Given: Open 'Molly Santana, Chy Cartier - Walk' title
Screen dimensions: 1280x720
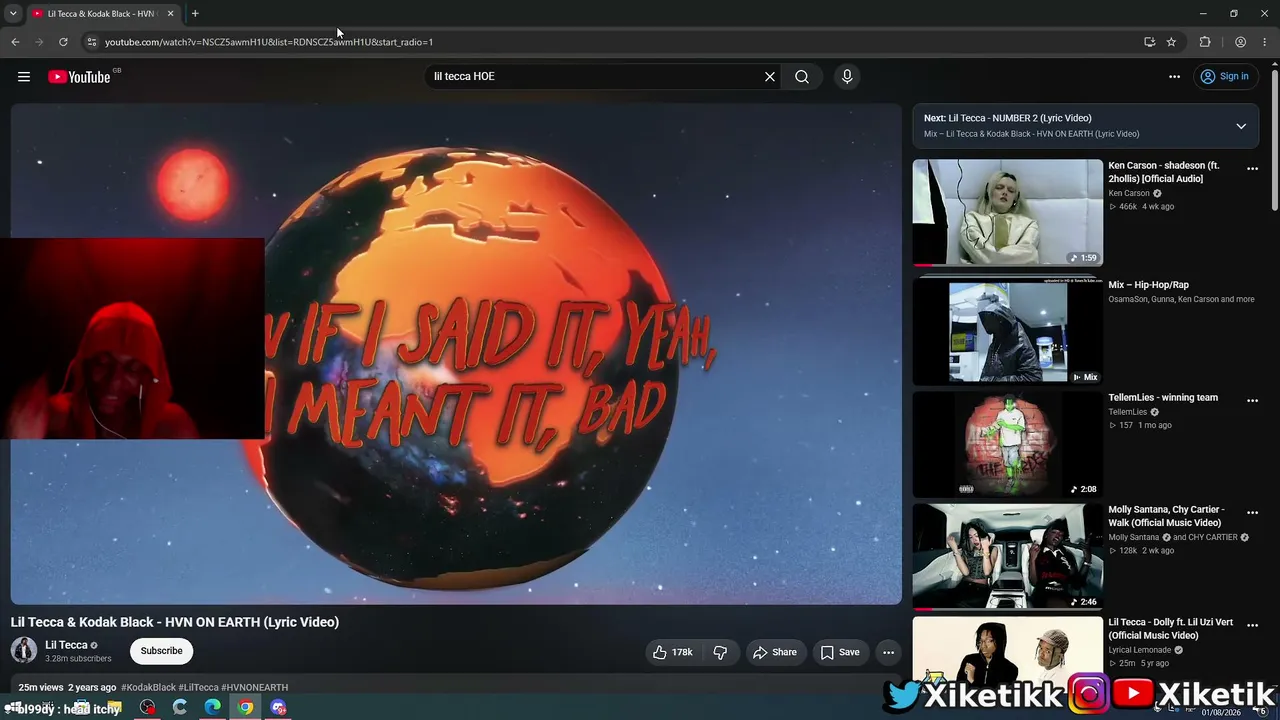Looking at the screenshot, I should [x=1167, y=516].
